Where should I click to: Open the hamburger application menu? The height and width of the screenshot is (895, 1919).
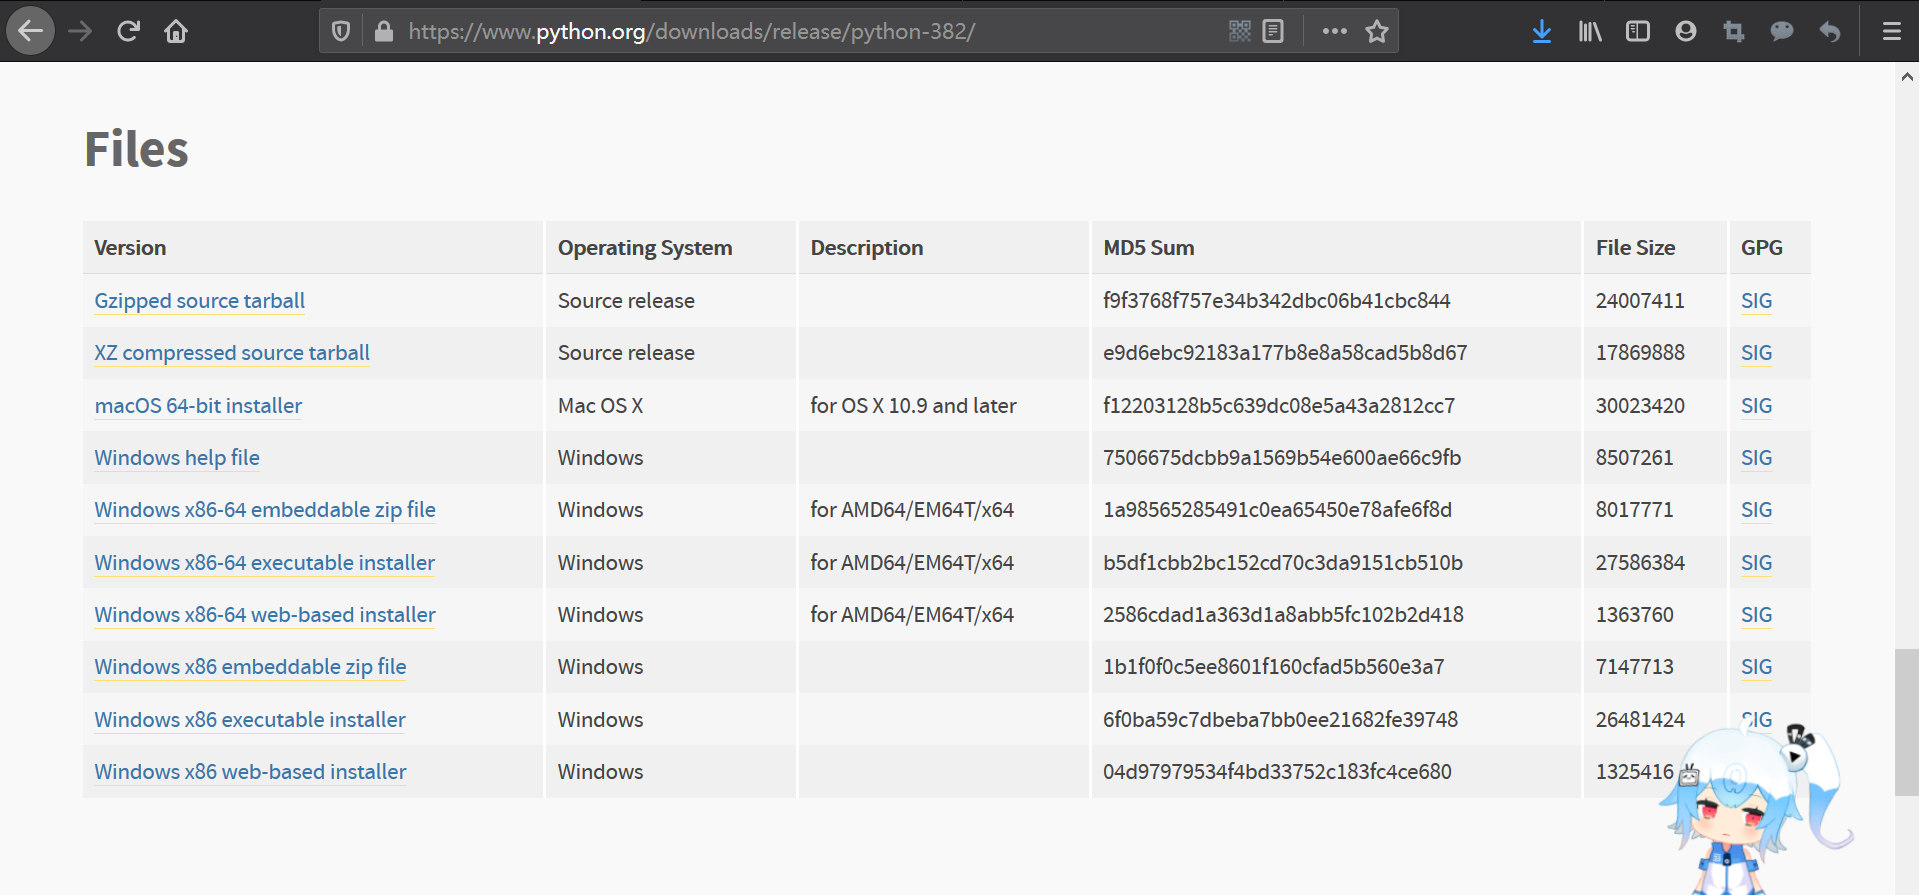(x=1892, y=31)
